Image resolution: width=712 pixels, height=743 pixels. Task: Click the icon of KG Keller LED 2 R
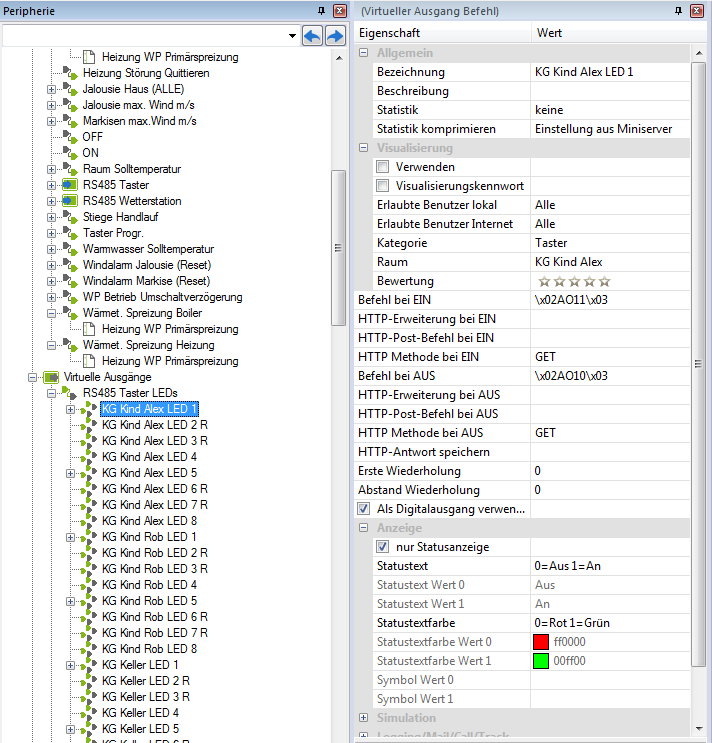(89, 681)
